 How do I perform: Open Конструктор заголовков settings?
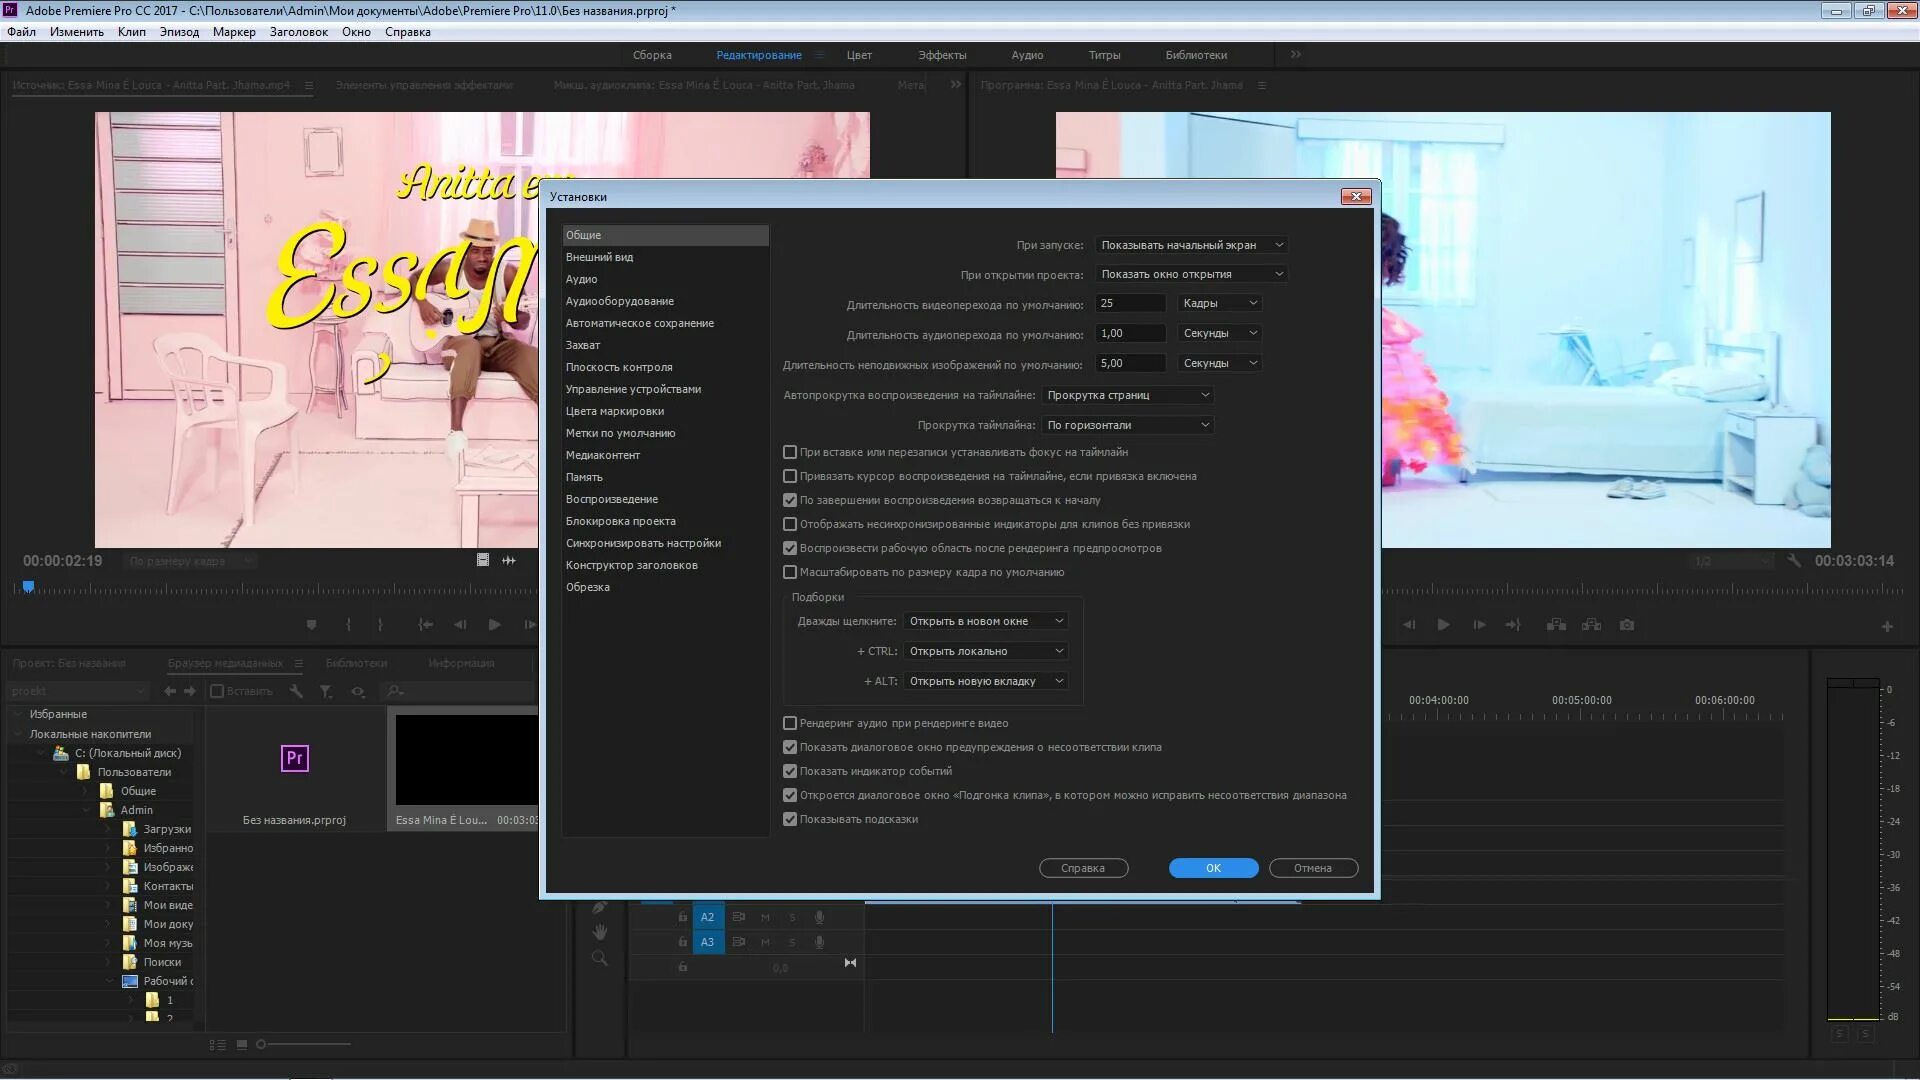tap(630, 564)
